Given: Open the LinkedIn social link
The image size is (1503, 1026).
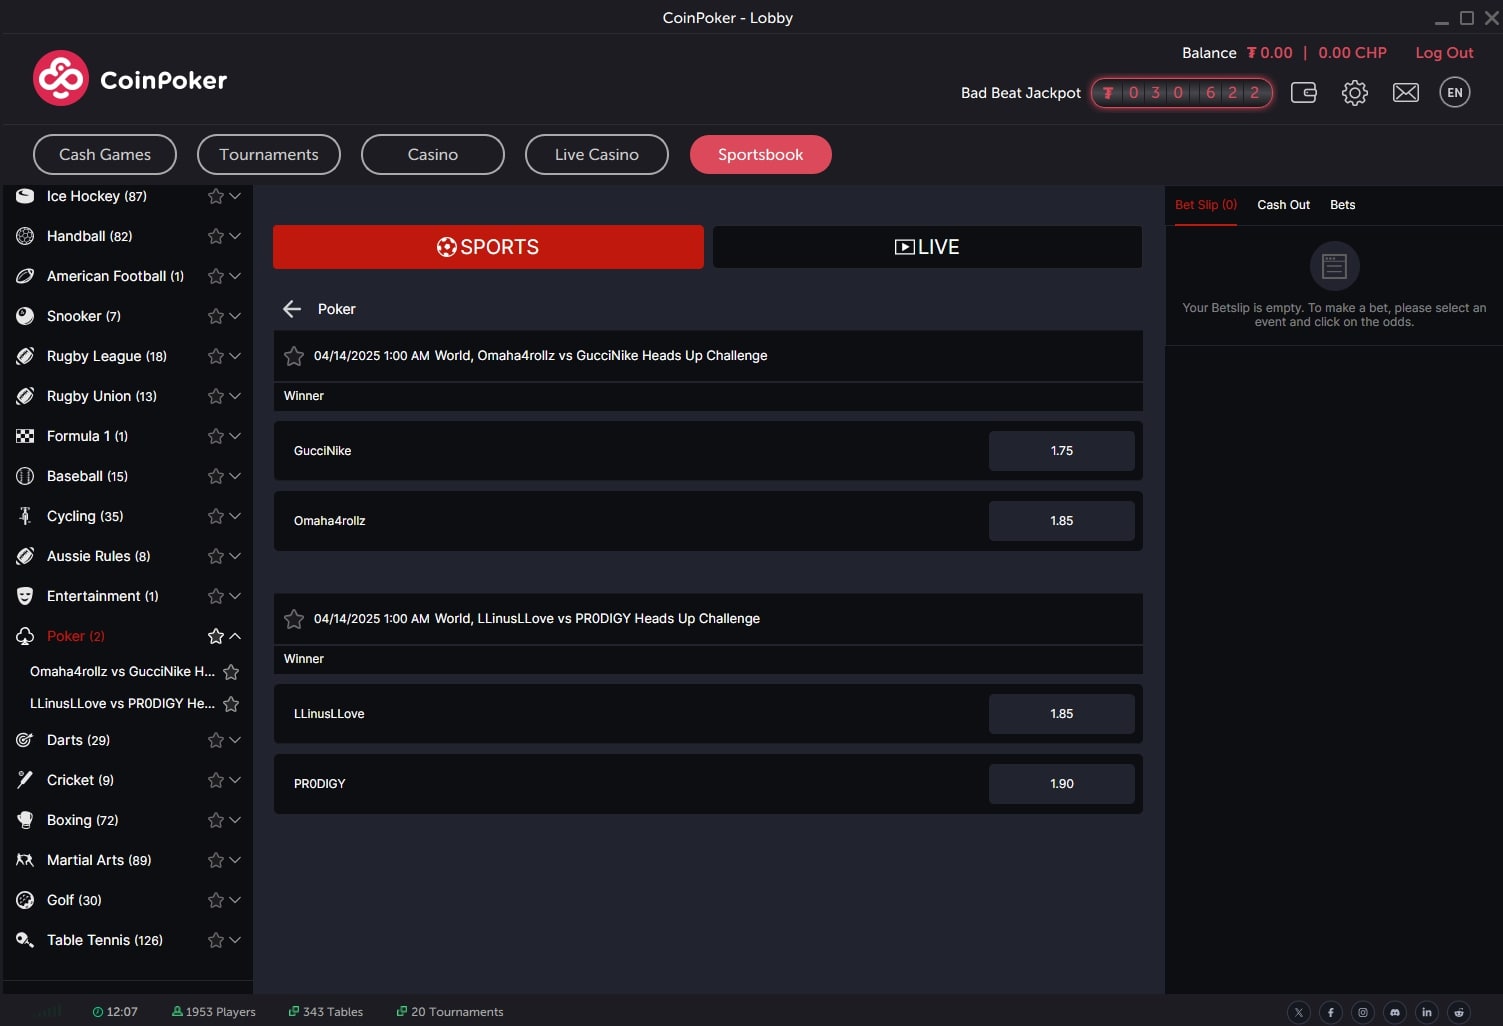Looking at the screenshot, I should [x=1427, y=1012].
